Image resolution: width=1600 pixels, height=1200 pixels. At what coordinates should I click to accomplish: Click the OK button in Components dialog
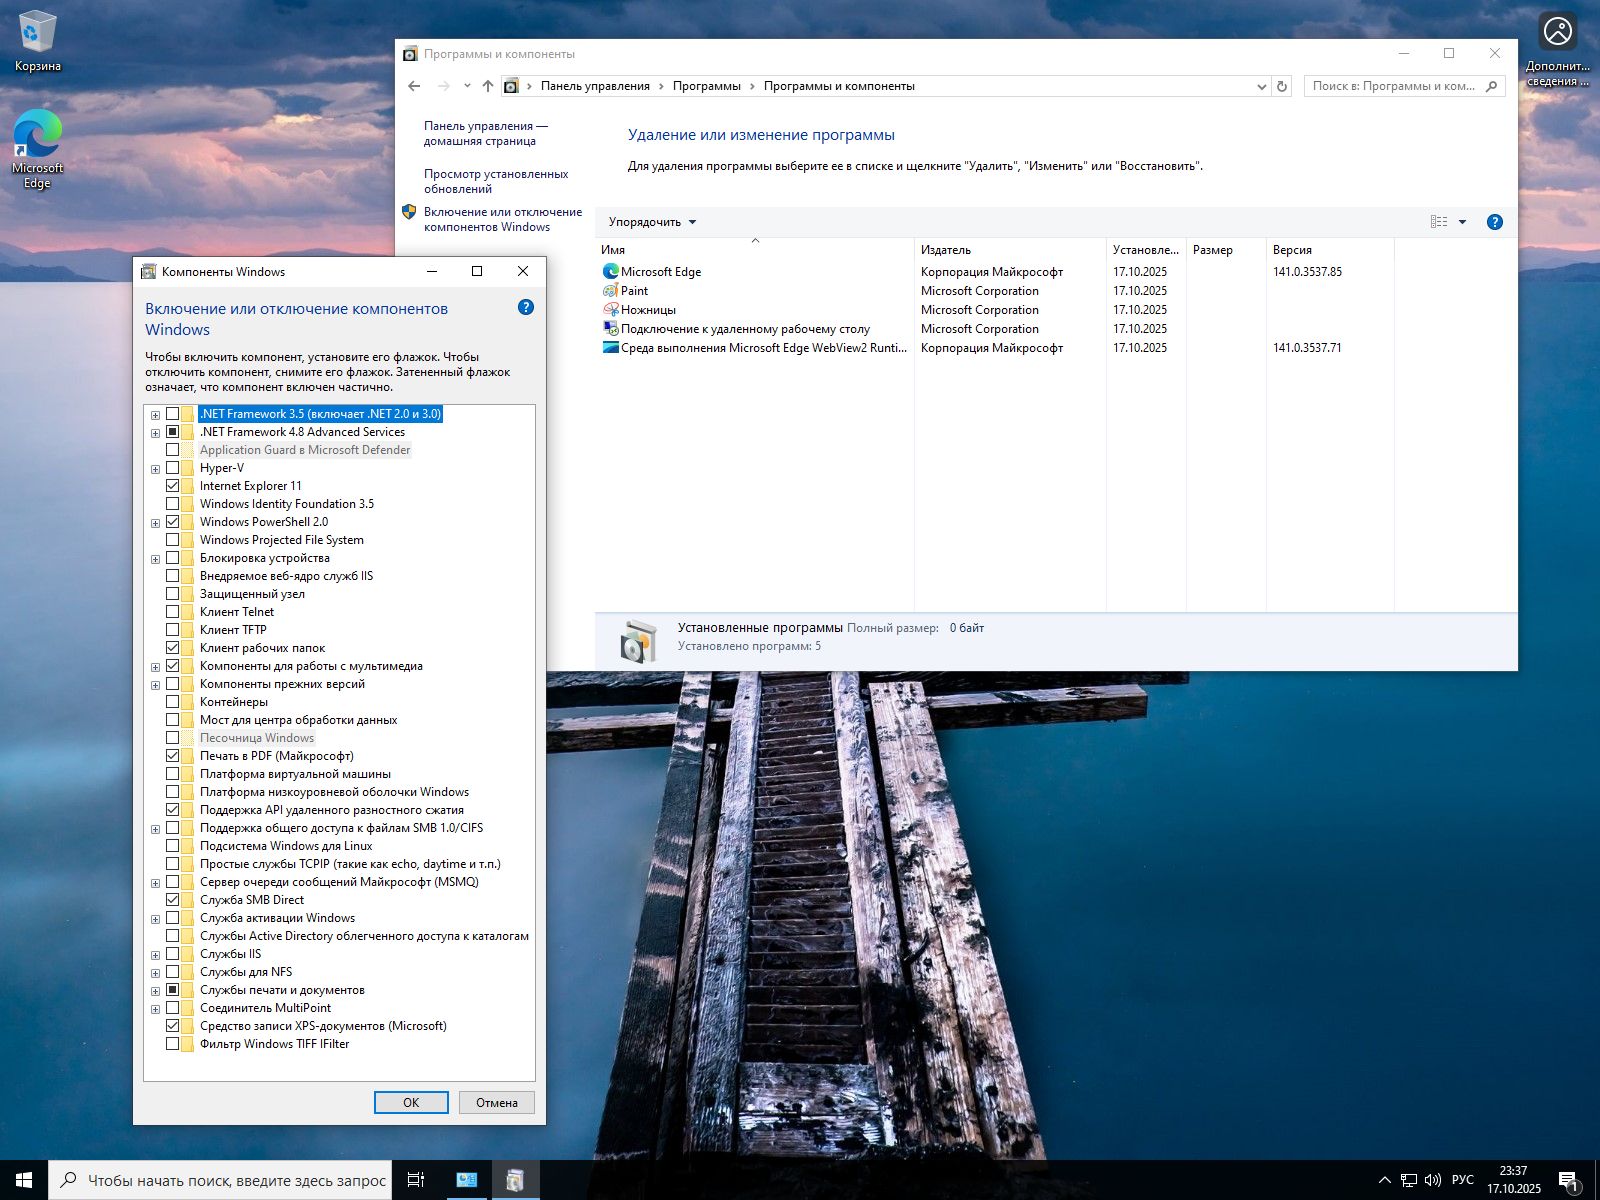coord(411,1102)
